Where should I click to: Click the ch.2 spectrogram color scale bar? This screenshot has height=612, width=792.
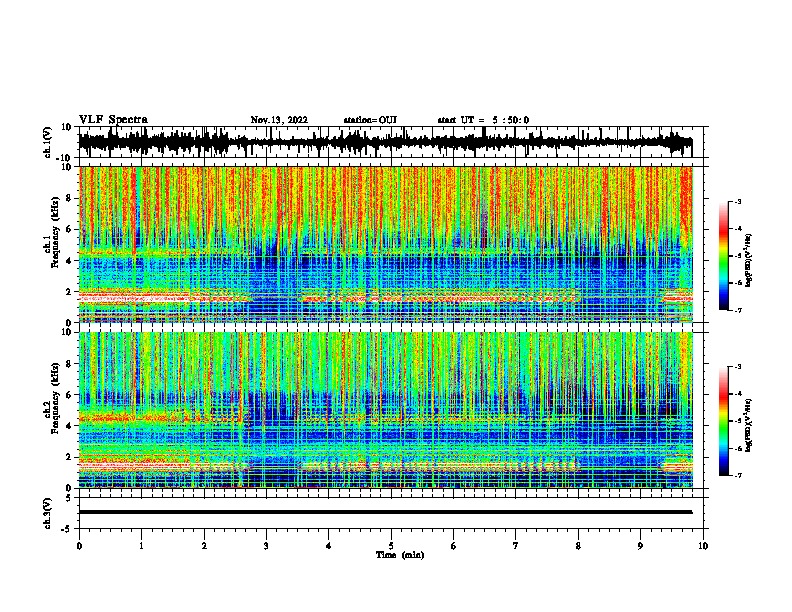(723, 421)
